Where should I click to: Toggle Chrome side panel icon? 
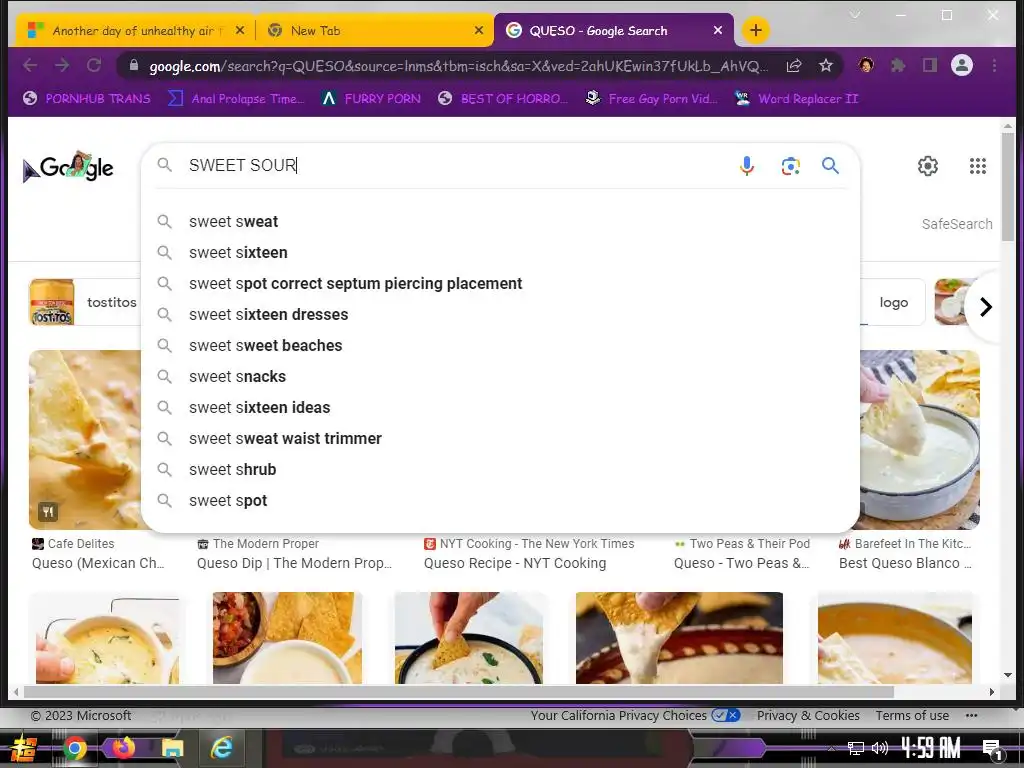[x=929, y=65]
